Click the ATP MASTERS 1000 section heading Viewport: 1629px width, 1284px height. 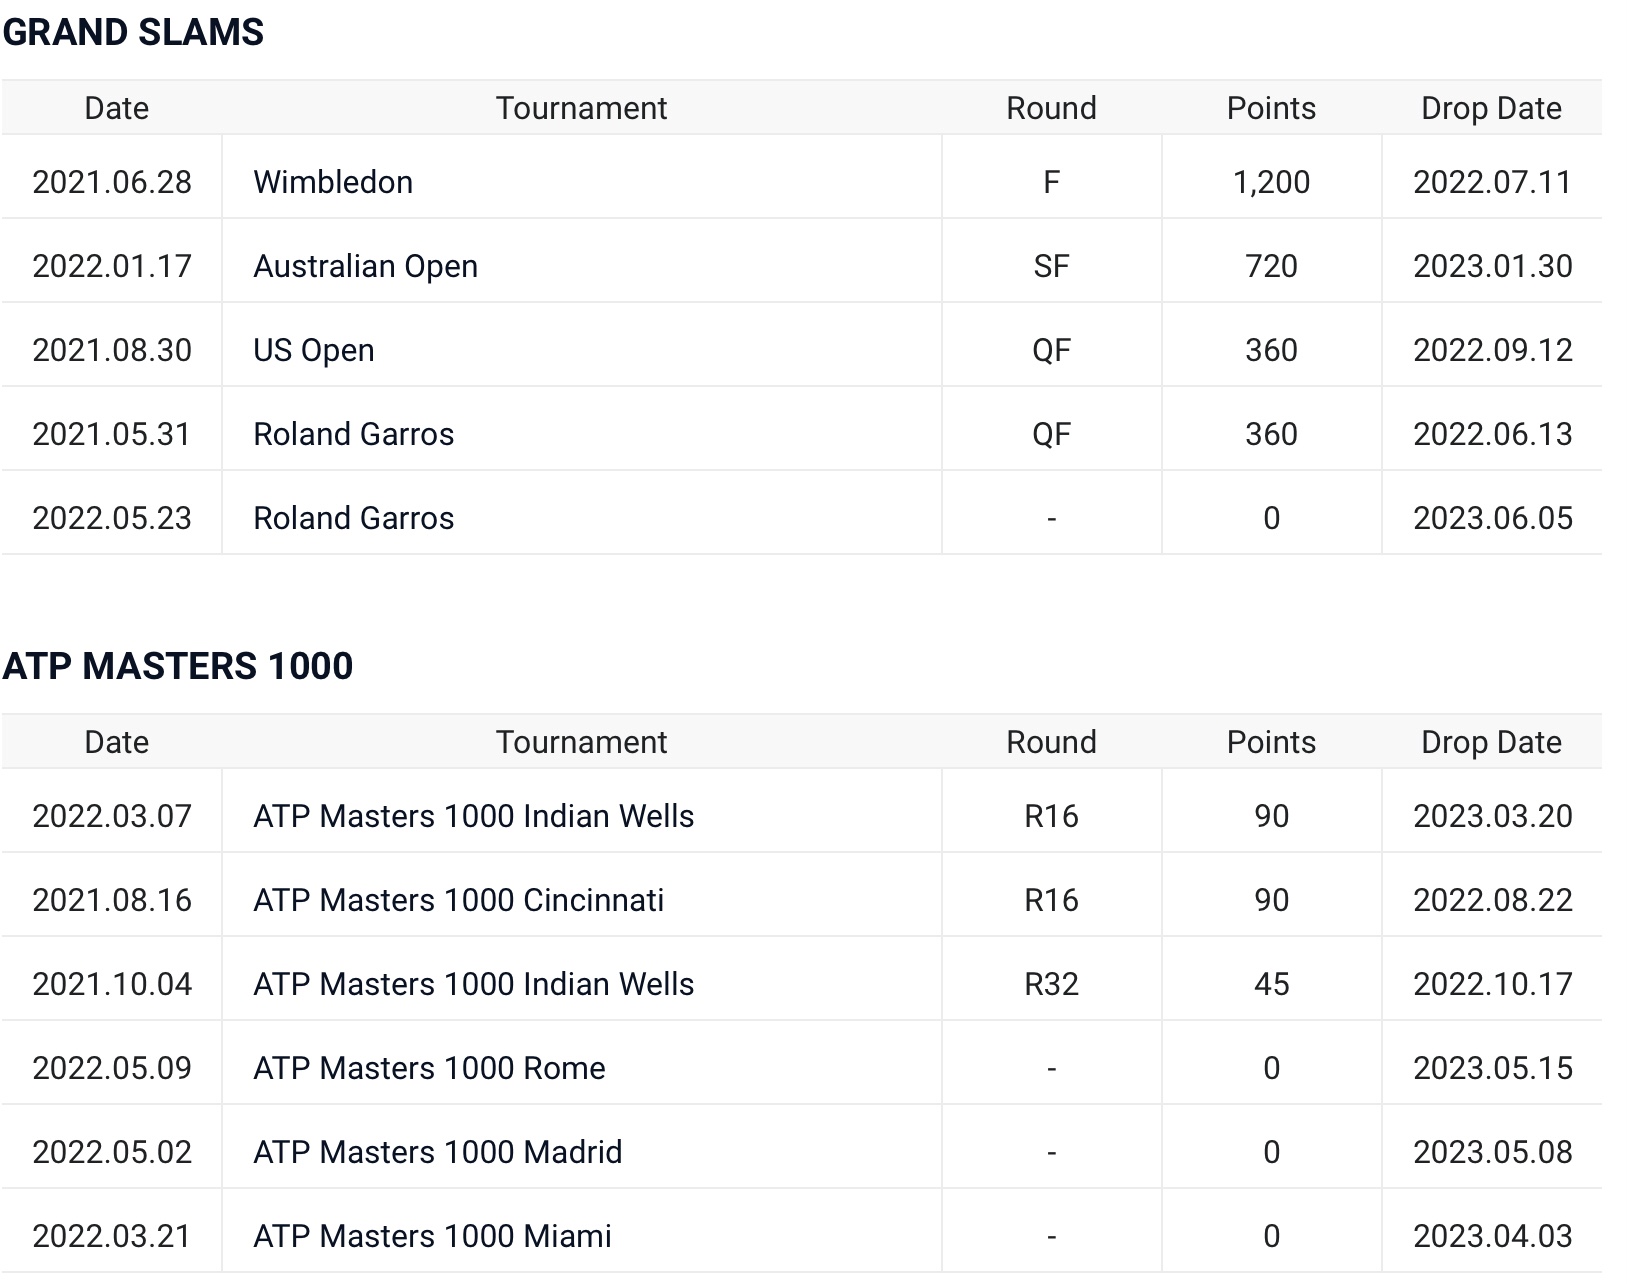point(178,666)
